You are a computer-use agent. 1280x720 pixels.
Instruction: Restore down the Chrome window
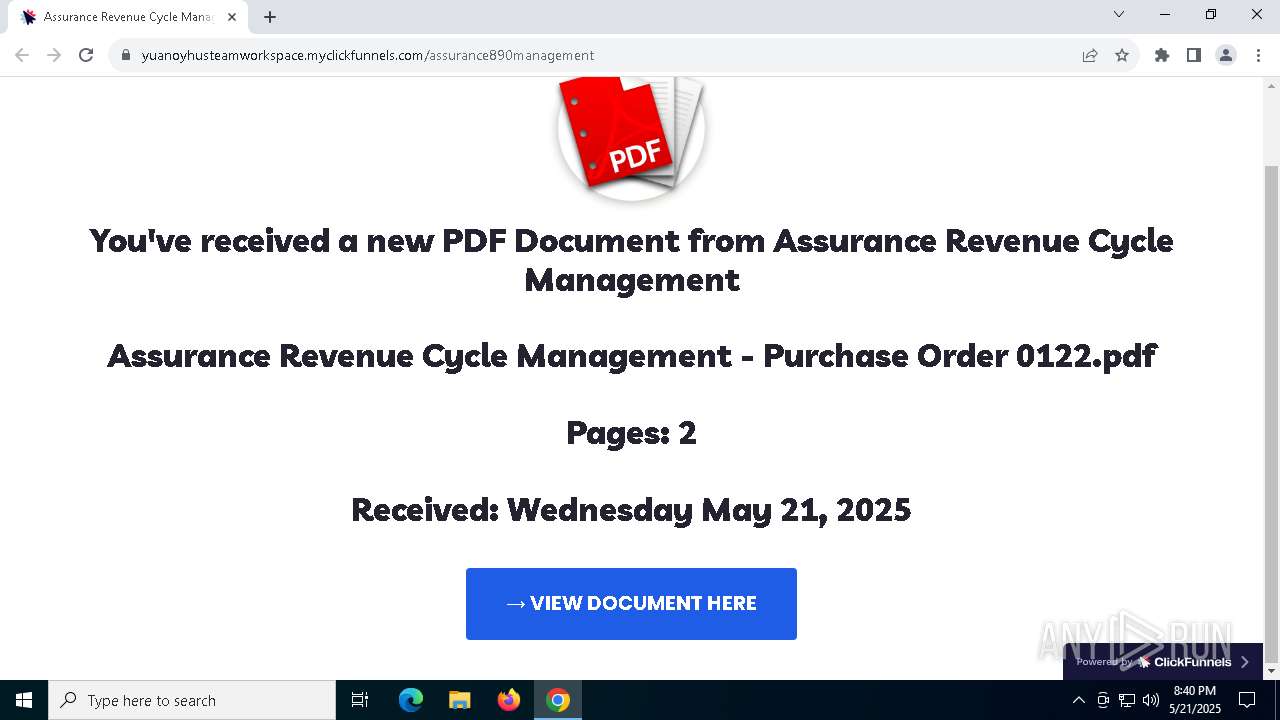1211,14
